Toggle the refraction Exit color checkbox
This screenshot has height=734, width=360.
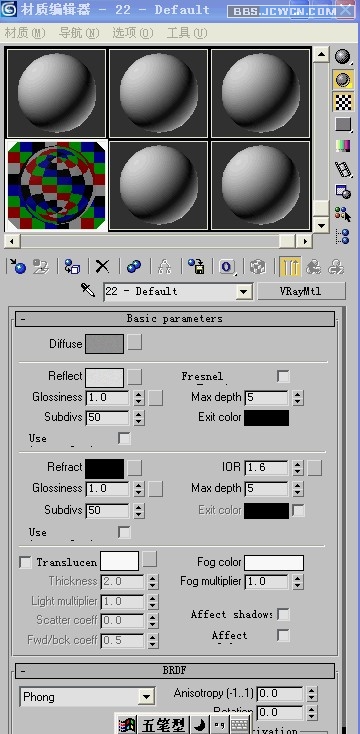pyautogui.click(x=298, y=510)
